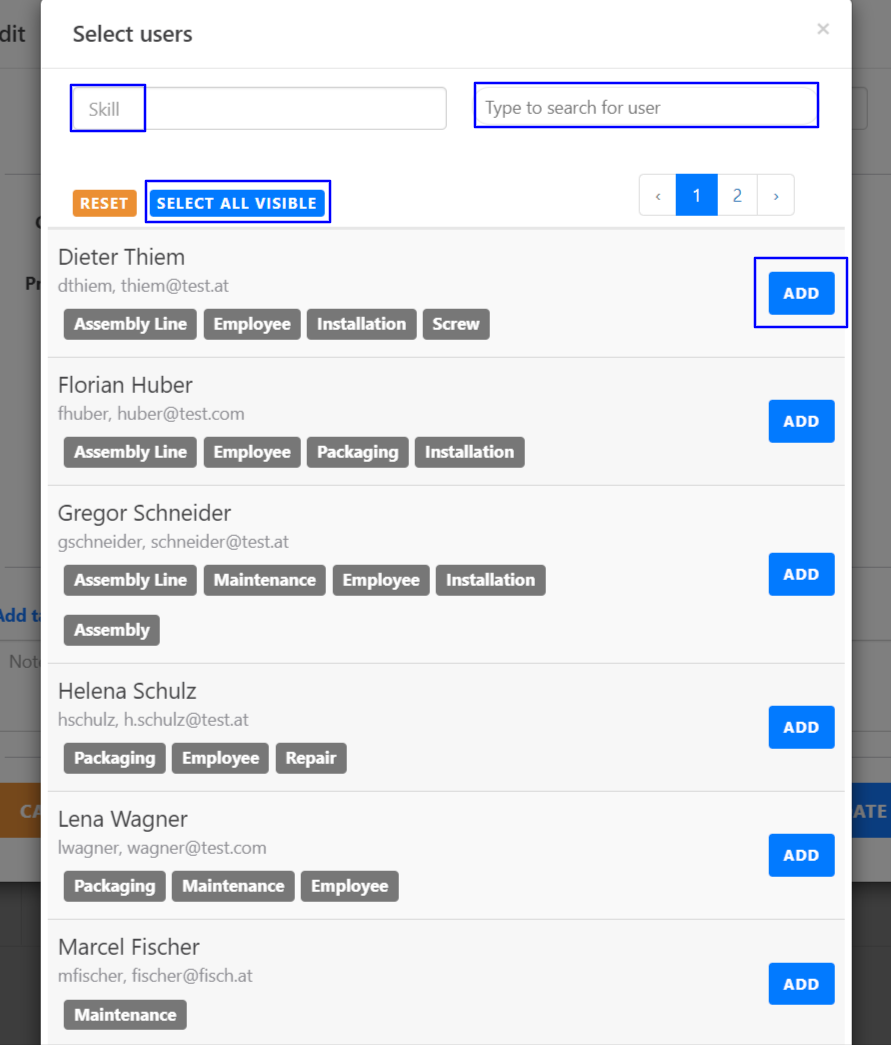Click the RESET button

coord(104,203)
